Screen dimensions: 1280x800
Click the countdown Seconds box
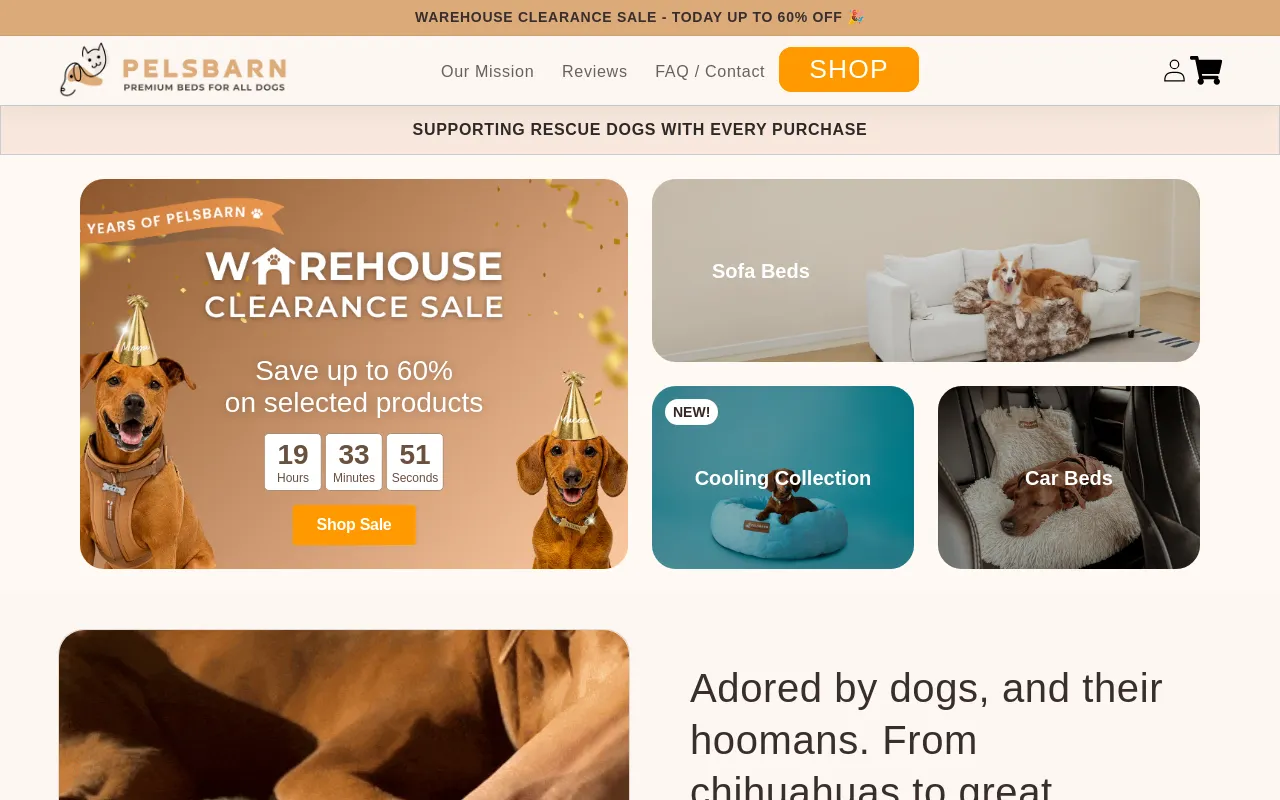coord(415,462)
